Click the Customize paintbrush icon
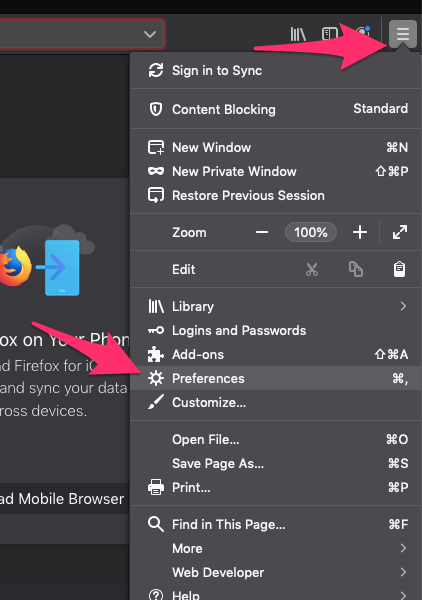The image size is (422, 600). (x=156, y=402)
